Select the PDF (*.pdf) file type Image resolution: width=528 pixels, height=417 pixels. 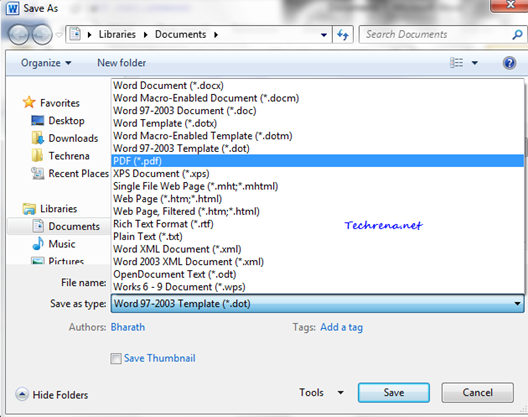(317, 161)
